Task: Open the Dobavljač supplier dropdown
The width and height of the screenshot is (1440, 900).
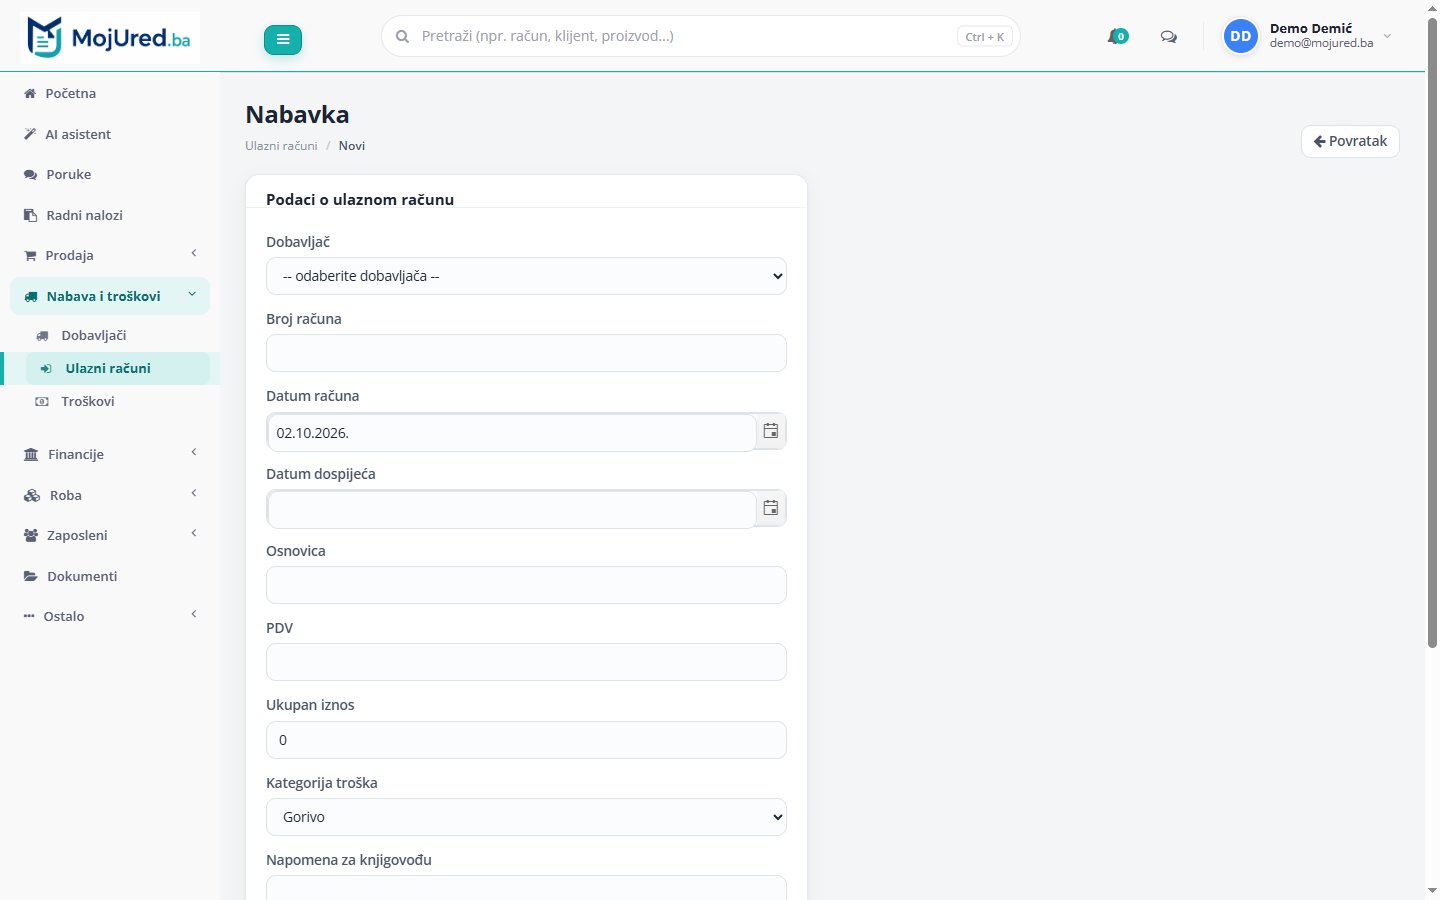Action: [526, 276]
